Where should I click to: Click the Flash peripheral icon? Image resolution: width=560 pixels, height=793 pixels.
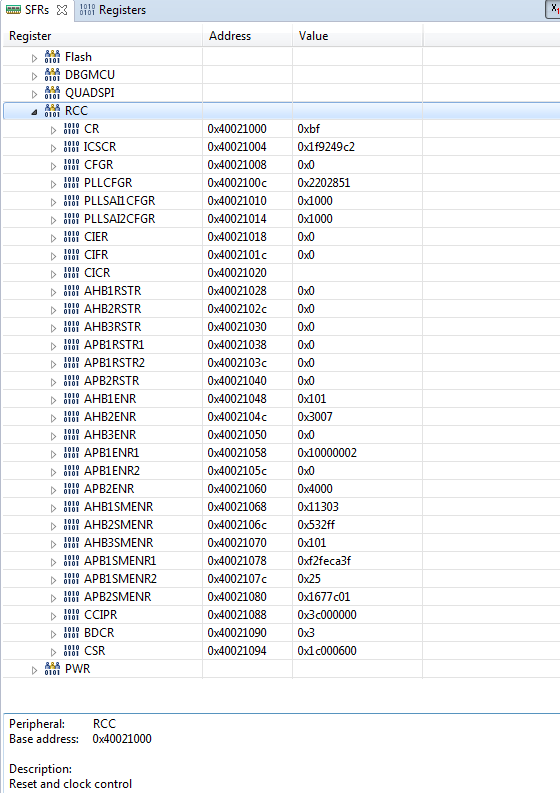pyautogui.click(x=52, y=57)
